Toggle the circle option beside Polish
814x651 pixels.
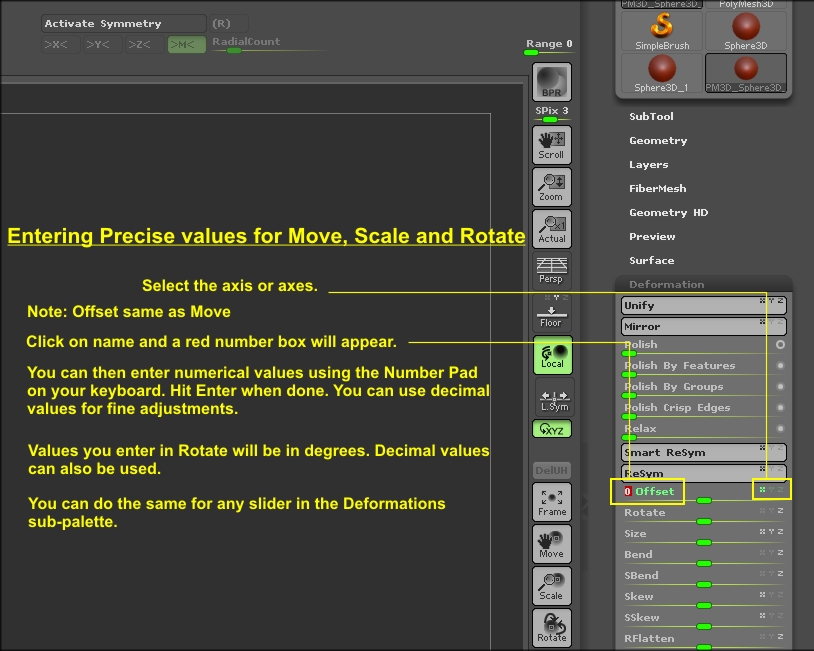780,344
